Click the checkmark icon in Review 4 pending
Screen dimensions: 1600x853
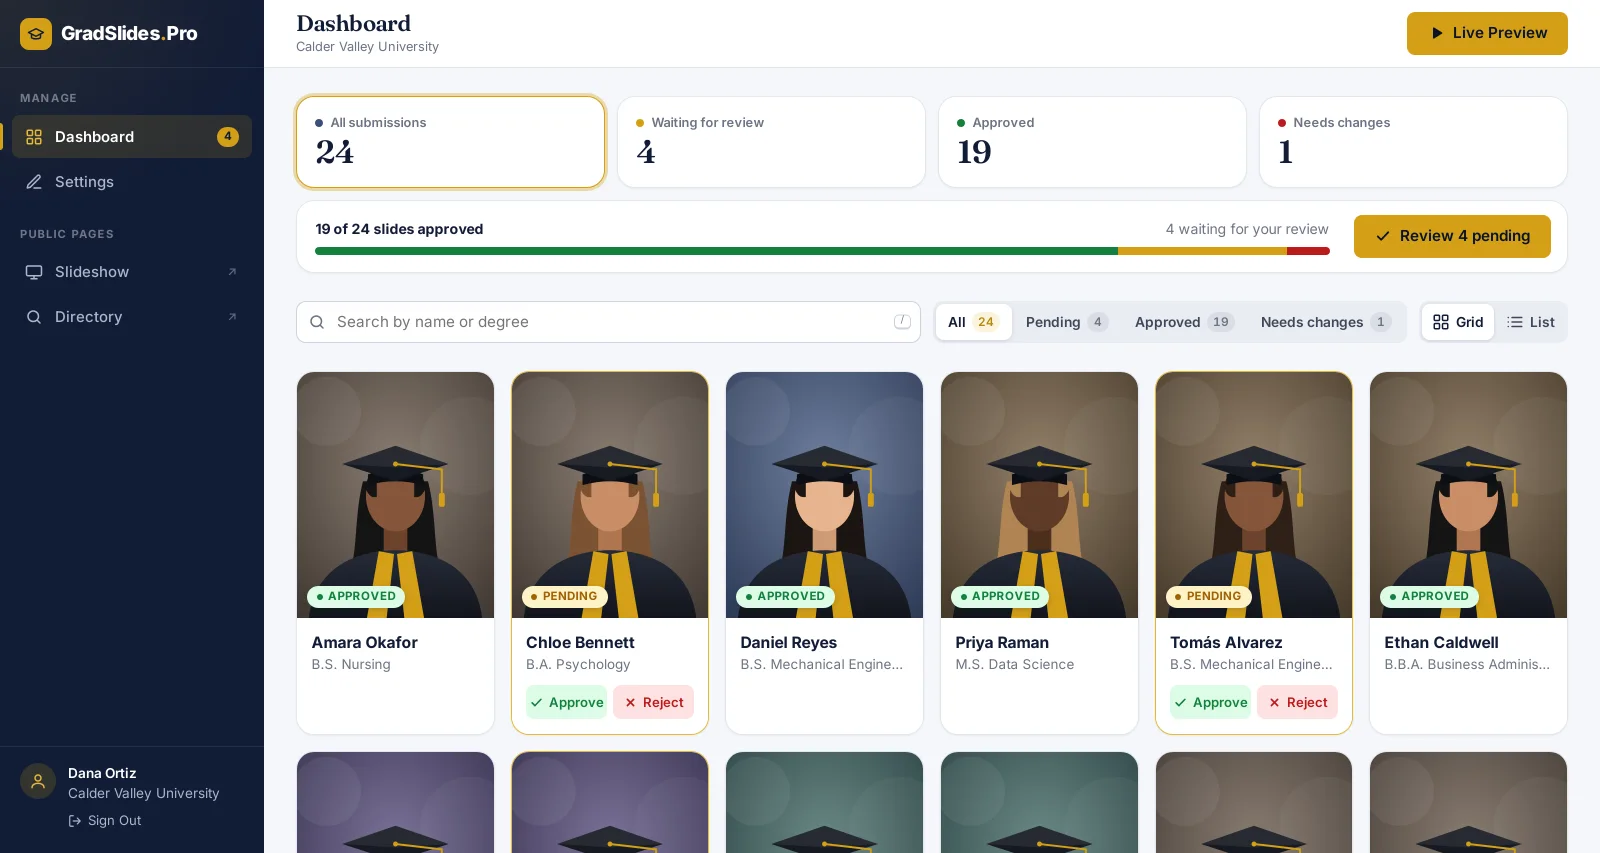1383,236
